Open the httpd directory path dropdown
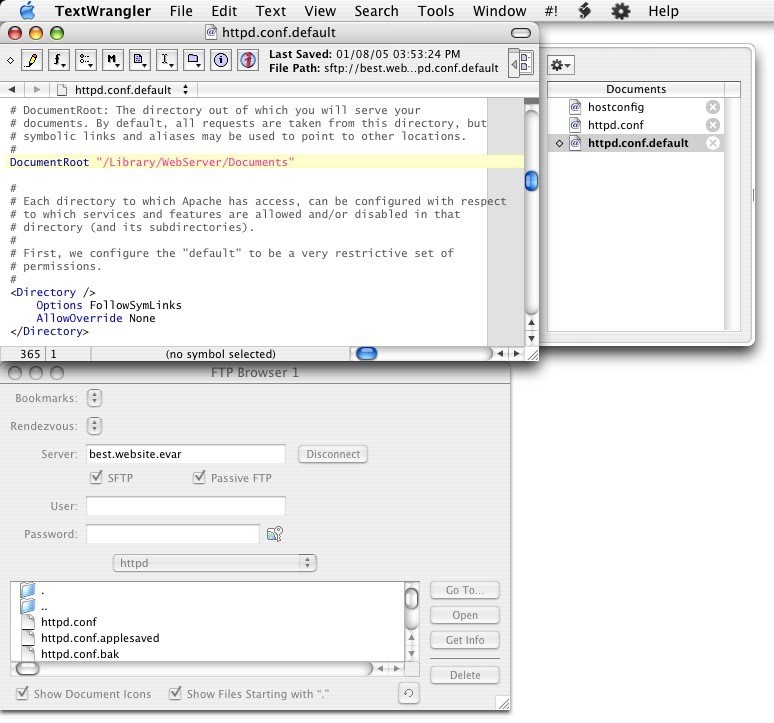The image size is (774, 723). click(215, 563)
